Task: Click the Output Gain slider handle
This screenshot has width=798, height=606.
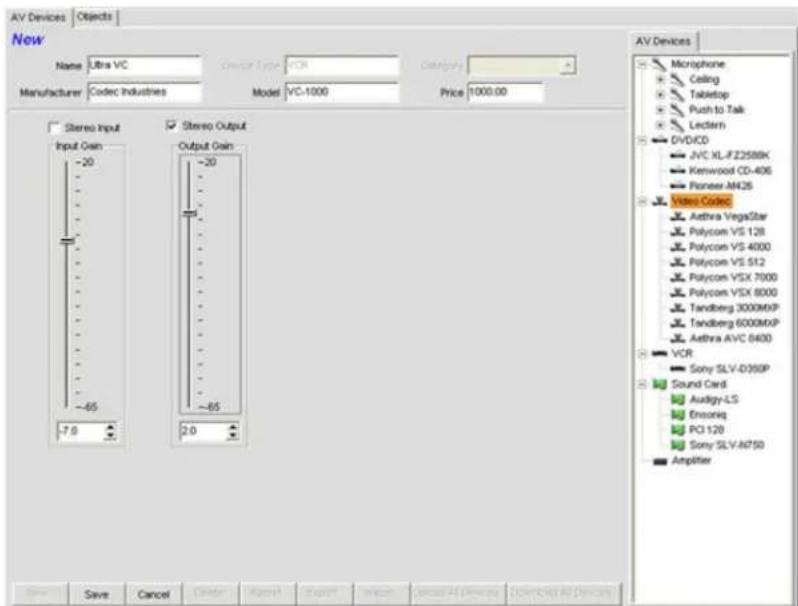Action: pyautogui.click(x=190, y=214)
